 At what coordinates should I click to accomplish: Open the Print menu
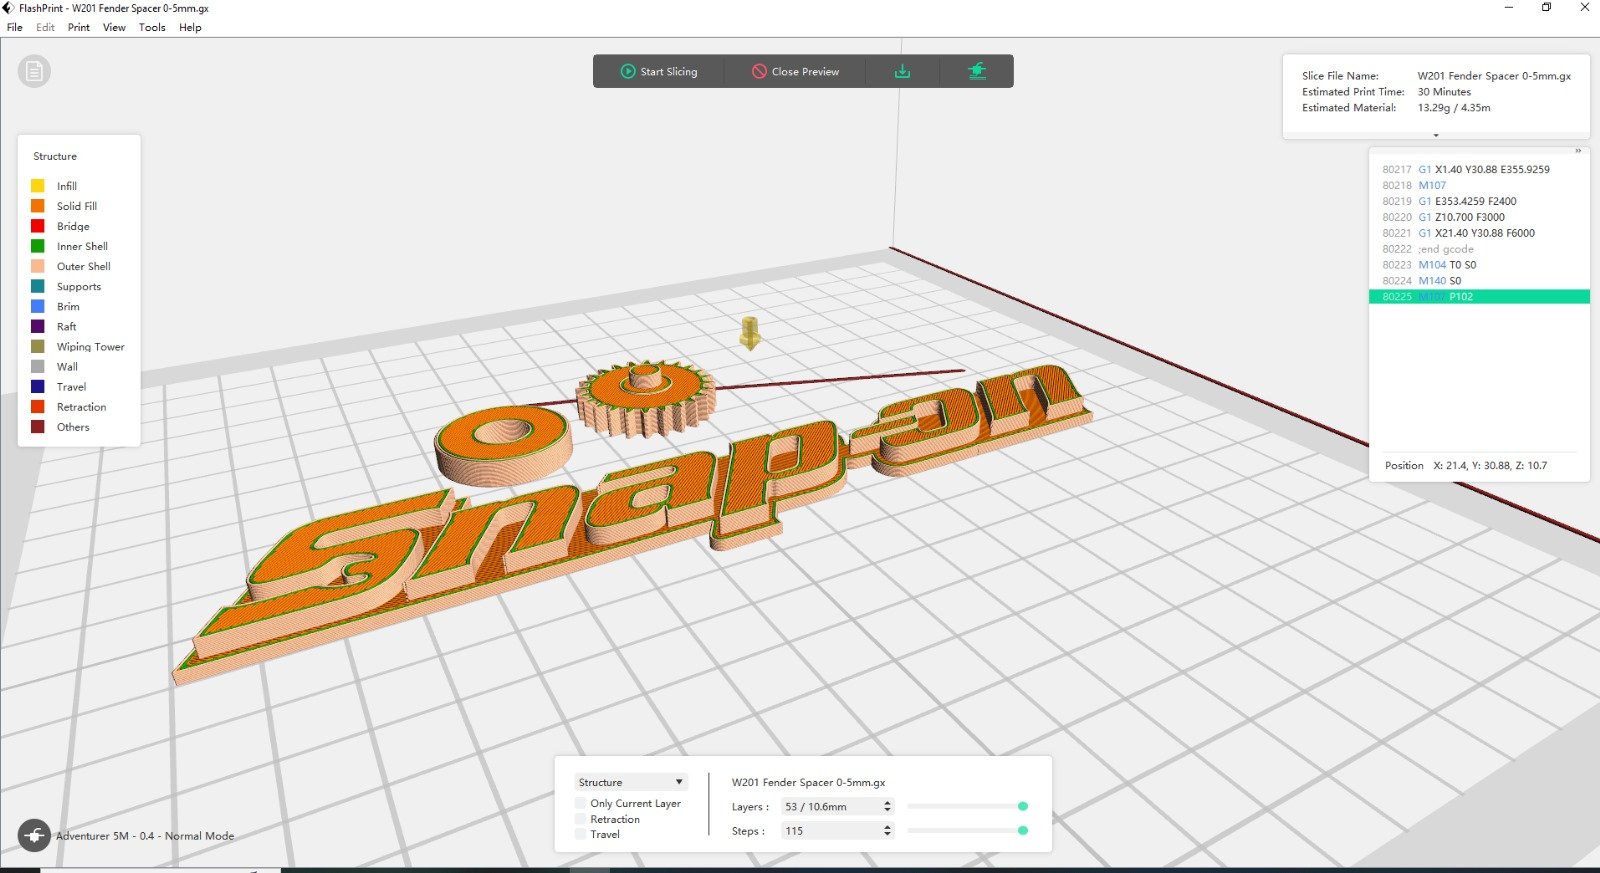[x=78, y=27]
